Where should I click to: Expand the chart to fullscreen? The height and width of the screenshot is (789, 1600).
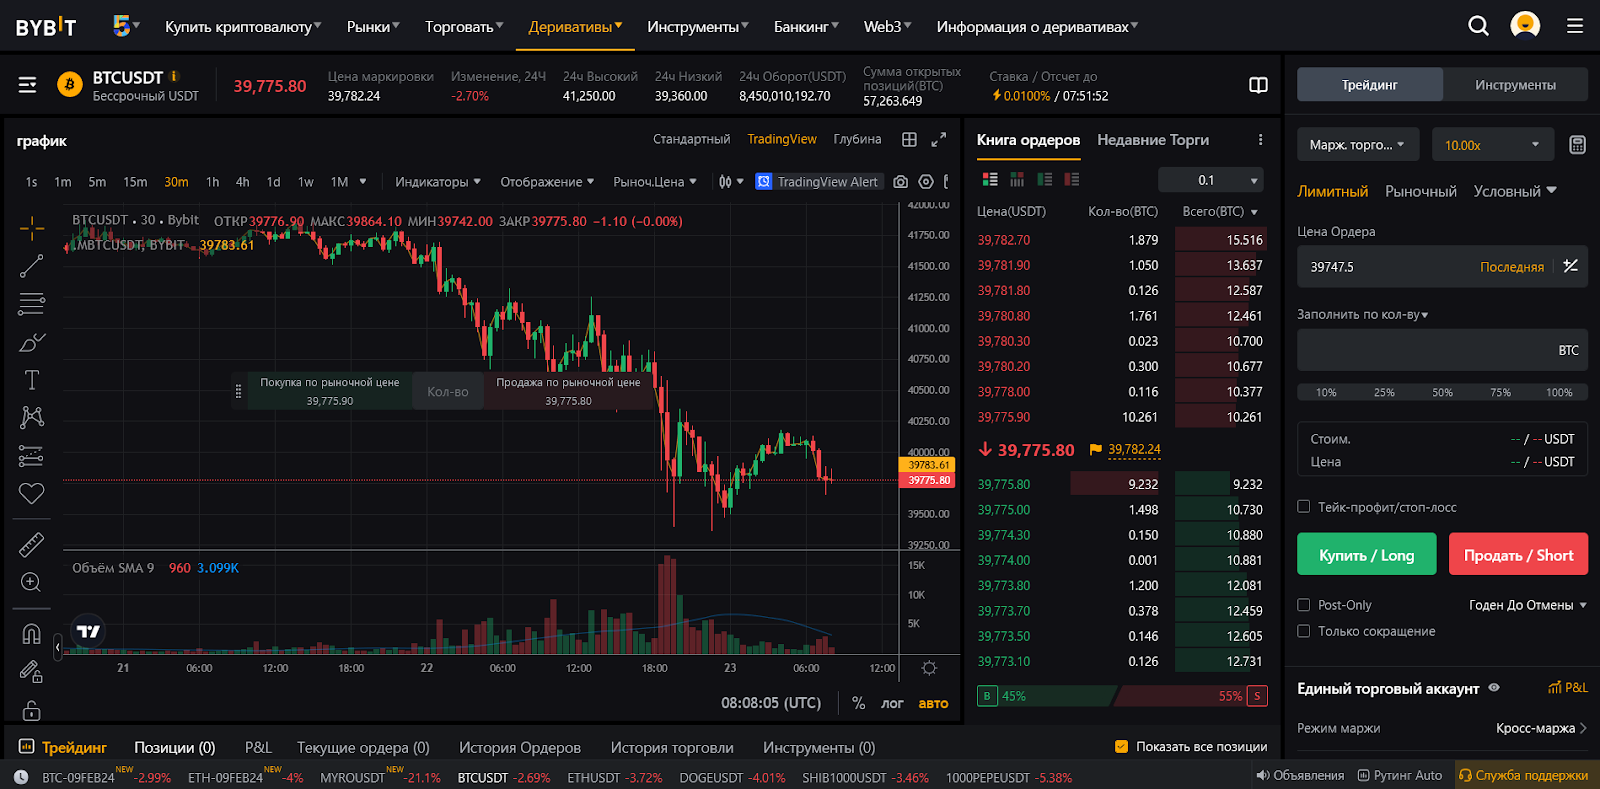coord(938,140)
